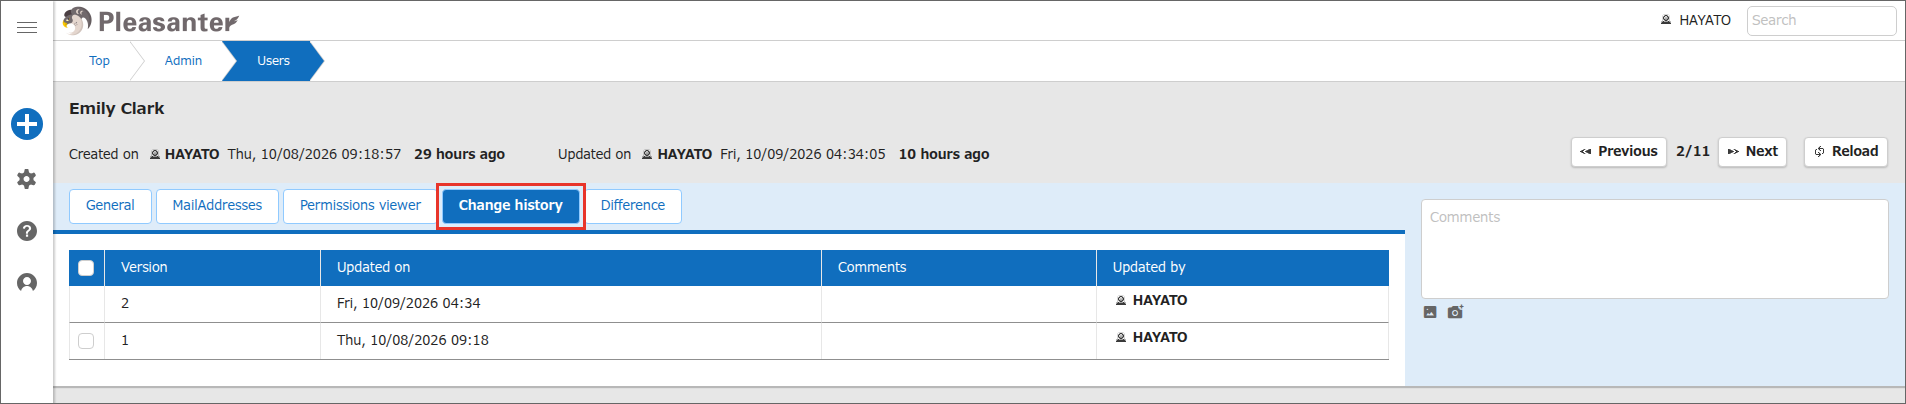Open the Permissions viewer tab
The image size is (1906, 404).
pyautogui.click(x=360, y=206)
